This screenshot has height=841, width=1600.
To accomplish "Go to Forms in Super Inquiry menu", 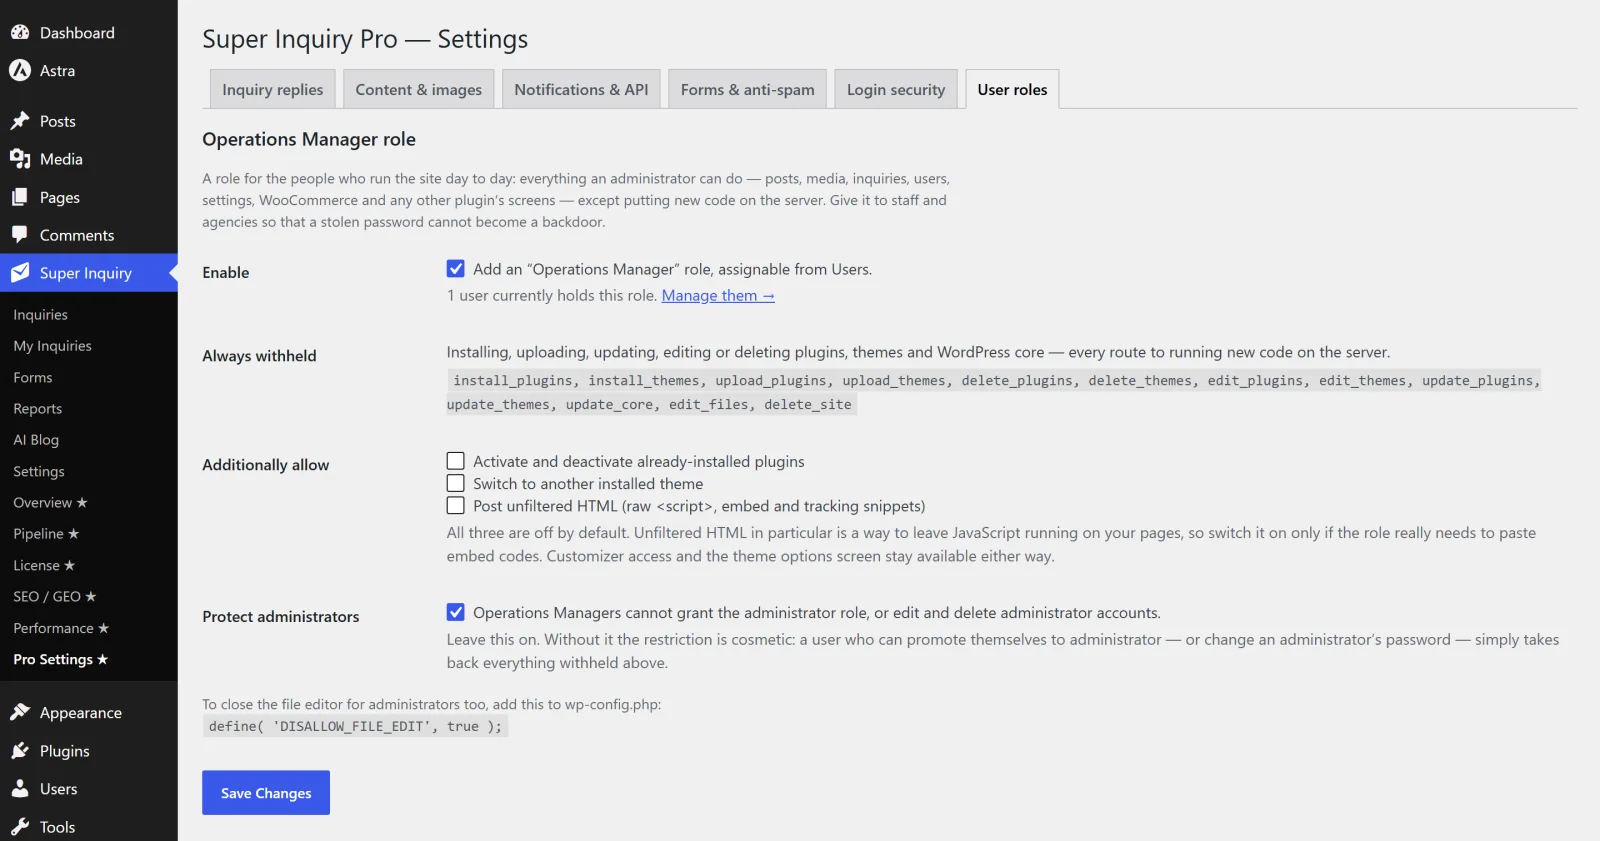I will click(x=33, y=378).
